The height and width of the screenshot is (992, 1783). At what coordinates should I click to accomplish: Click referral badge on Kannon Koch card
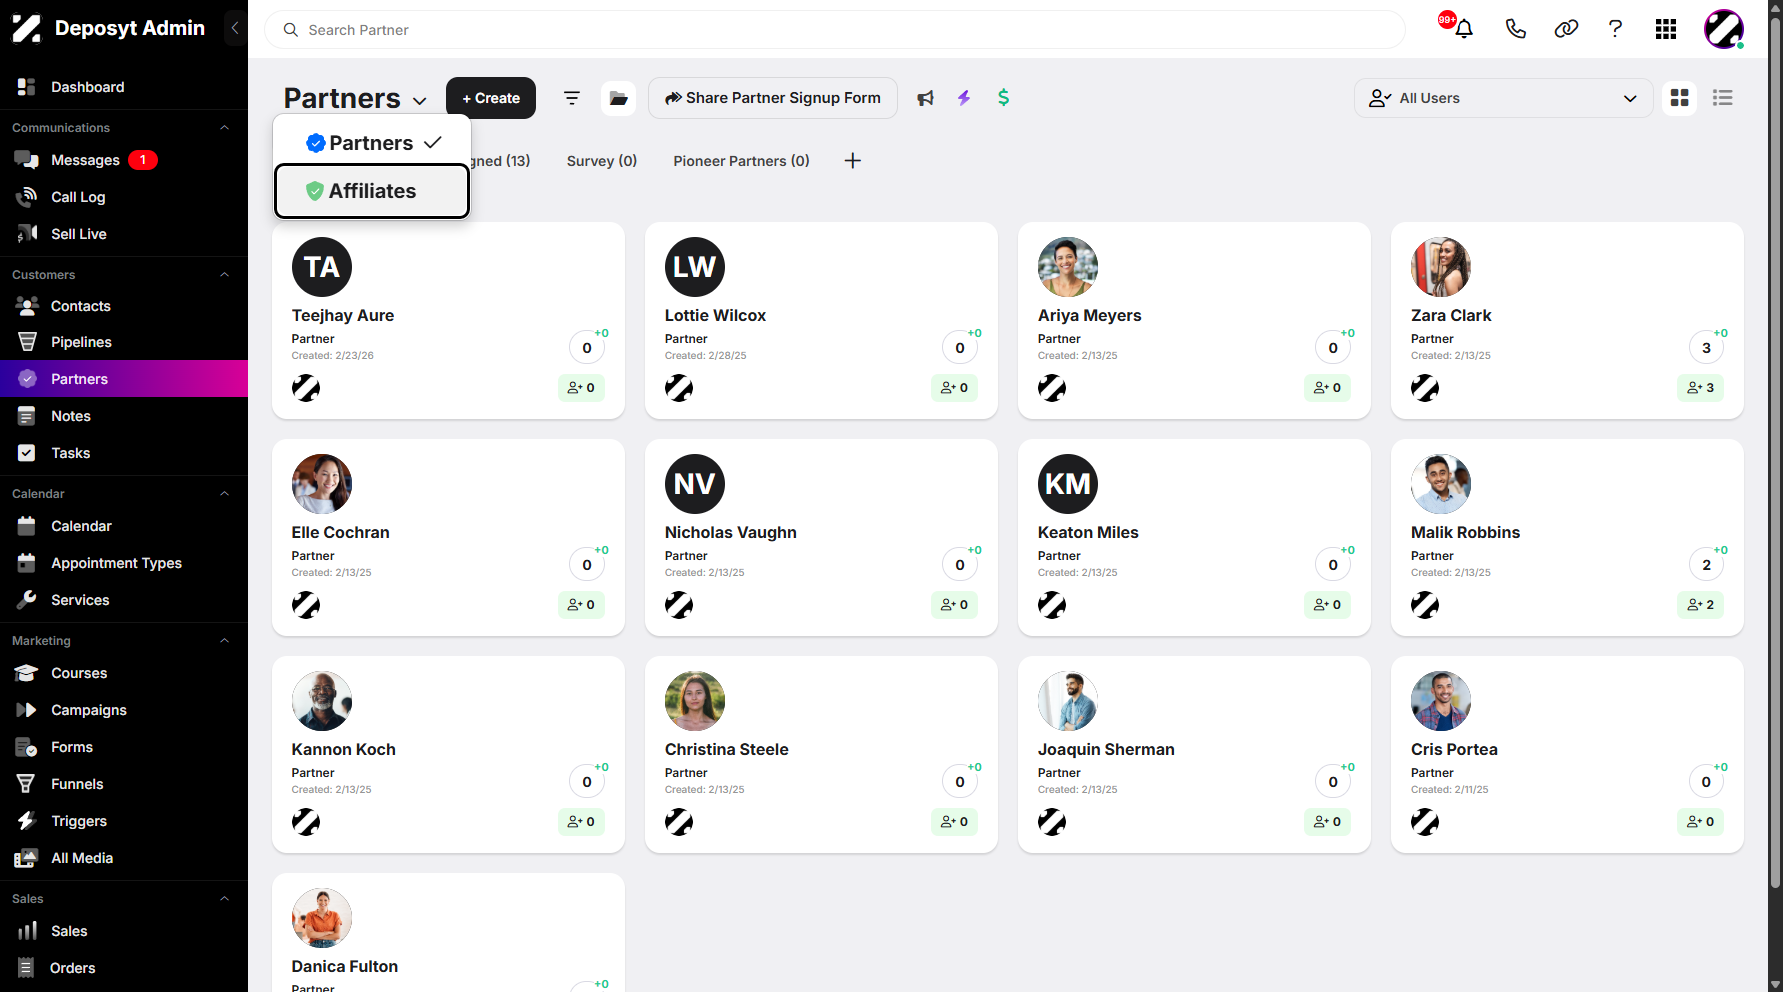[581, 822]
